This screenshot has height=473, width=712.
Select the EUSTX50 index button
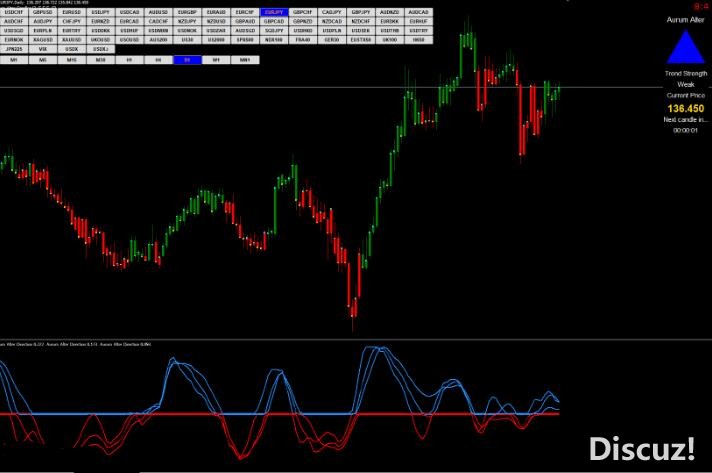(x=361, y=40)
